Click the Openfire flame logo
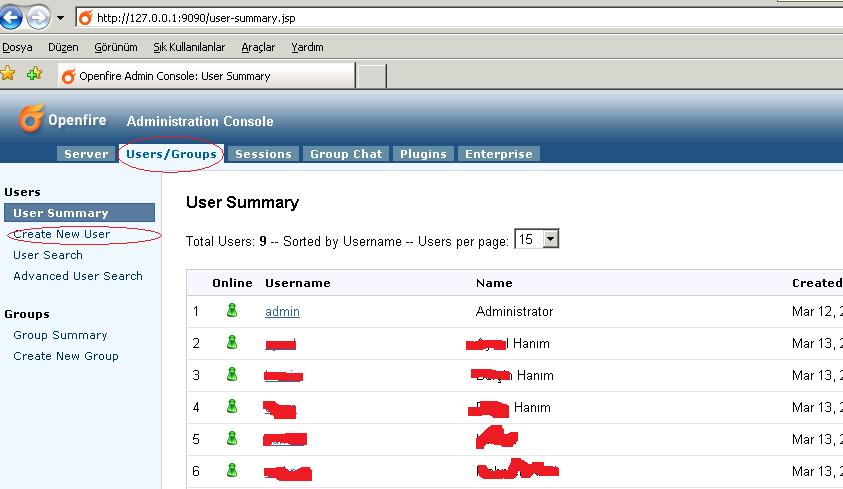The image size is (843, 489). point(31,118)
